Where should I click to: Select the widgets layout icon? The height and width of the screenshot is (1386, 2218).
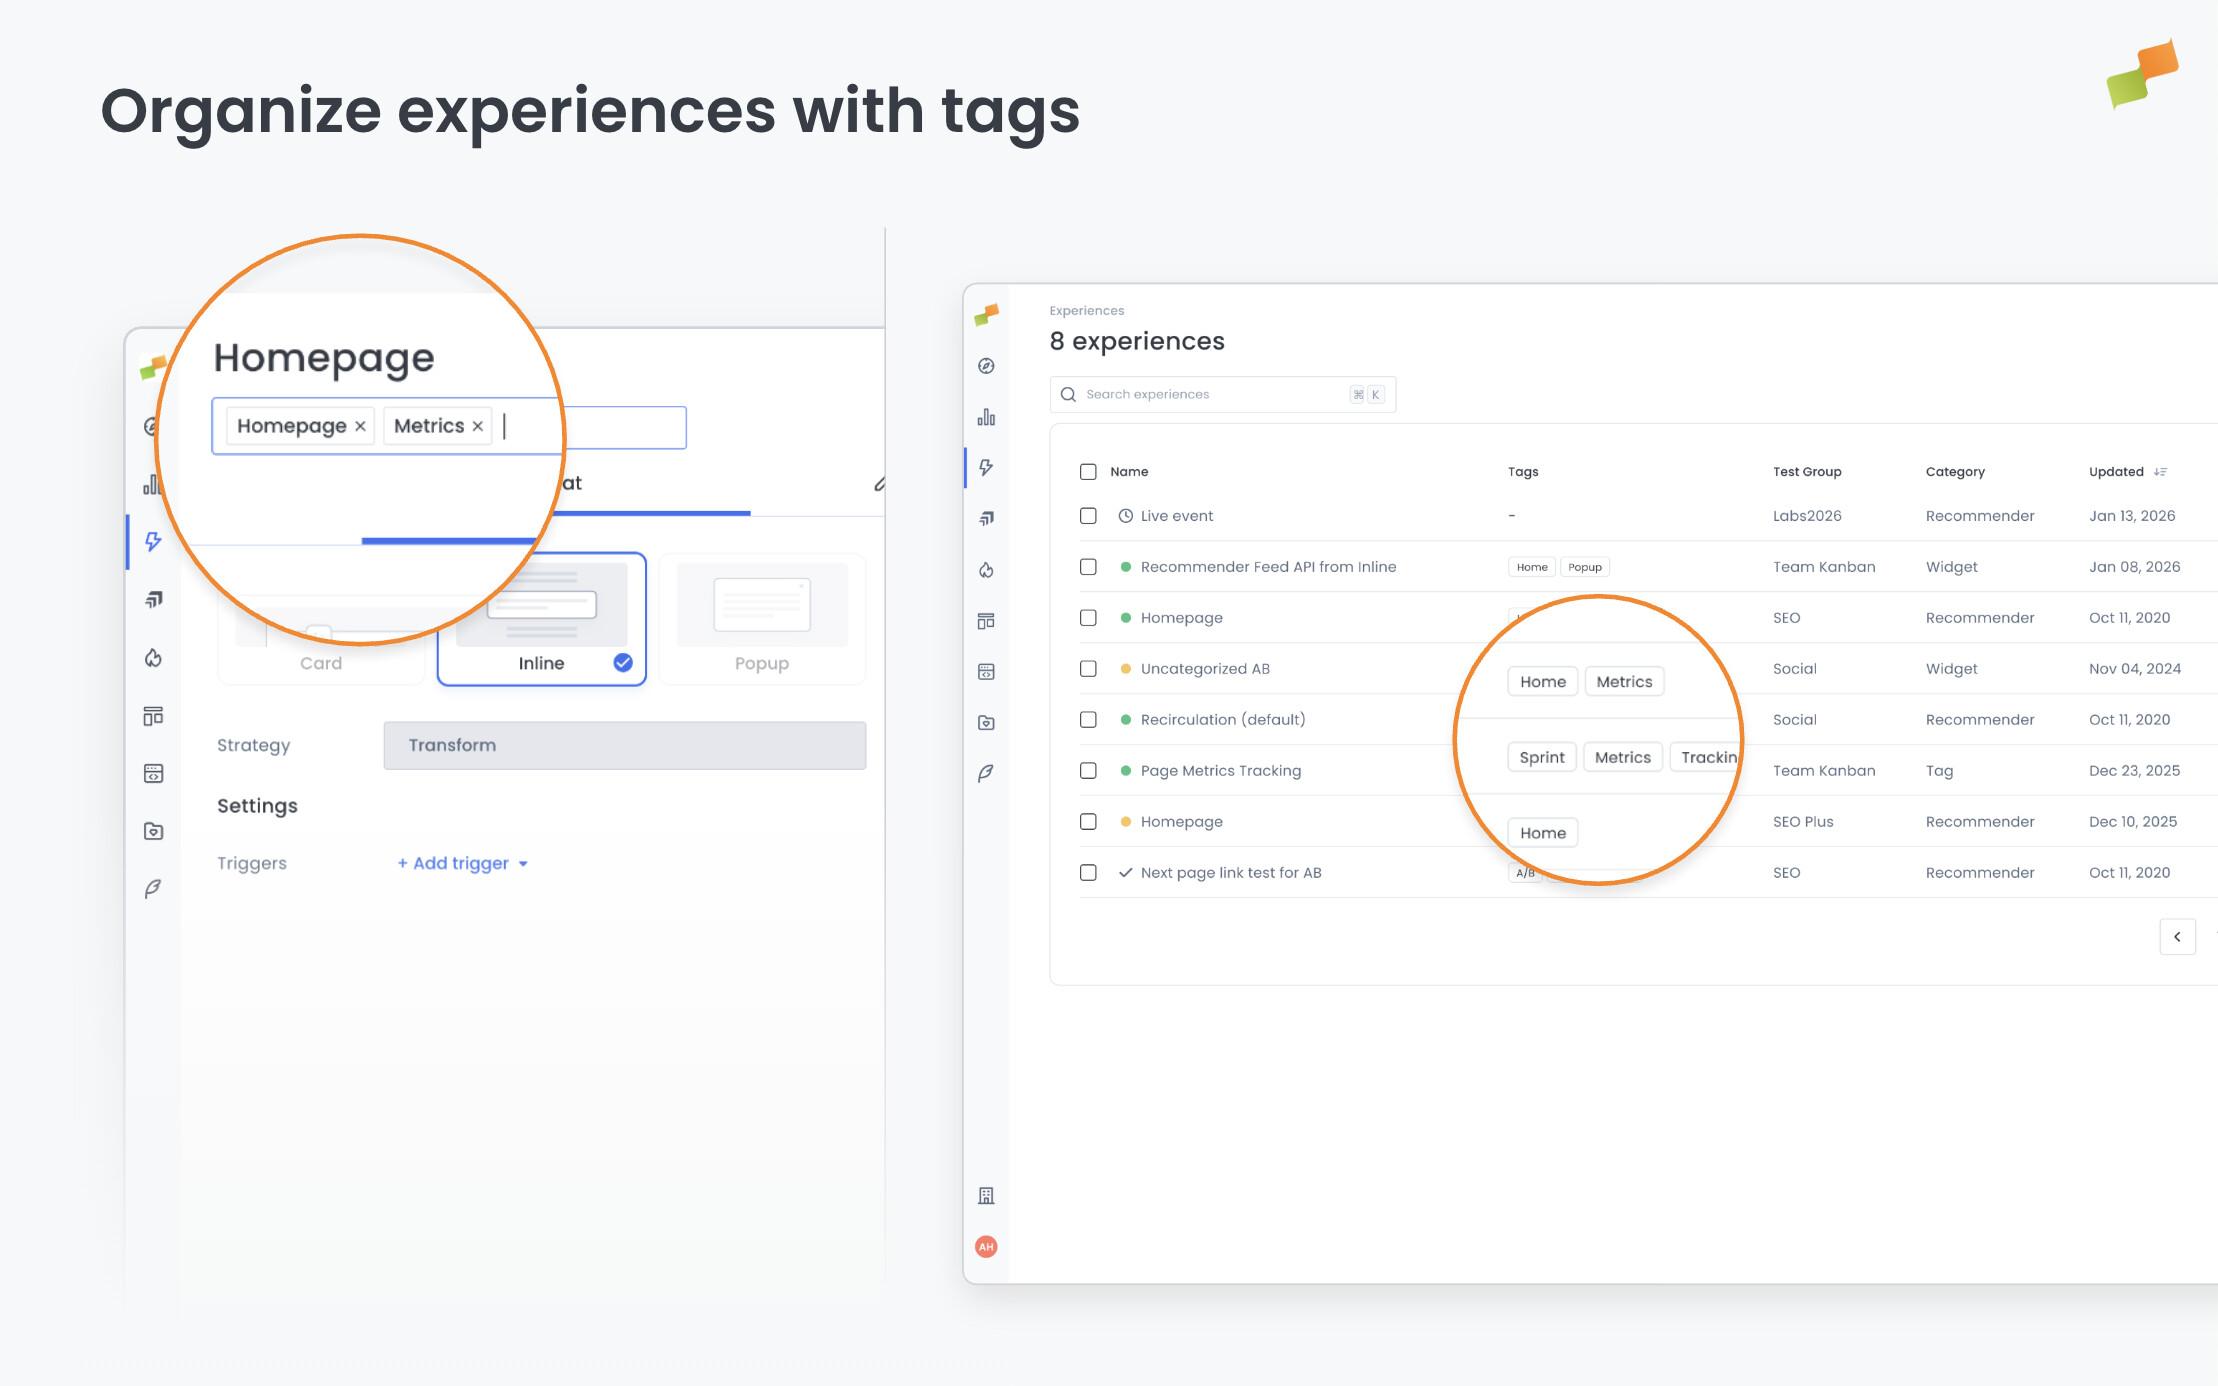[986, 620]
